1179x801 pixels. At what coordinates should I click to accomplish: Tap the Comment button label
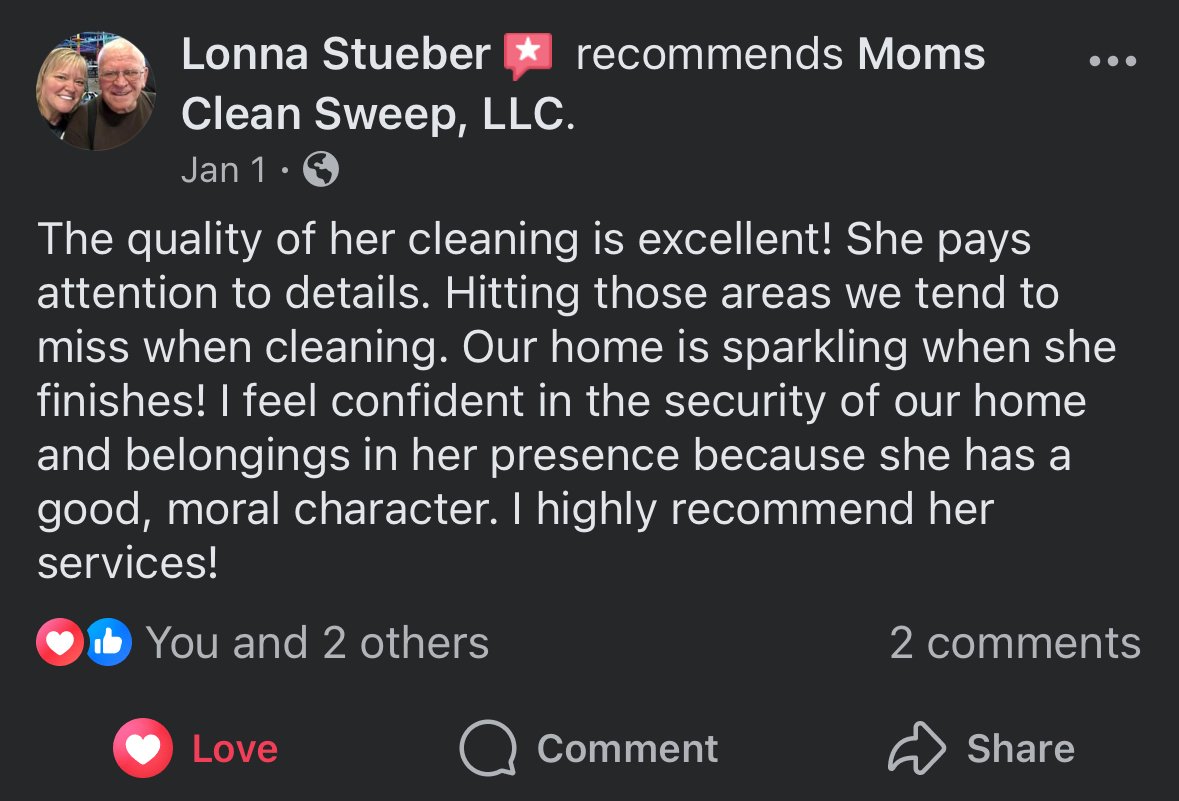click(628, 748)
